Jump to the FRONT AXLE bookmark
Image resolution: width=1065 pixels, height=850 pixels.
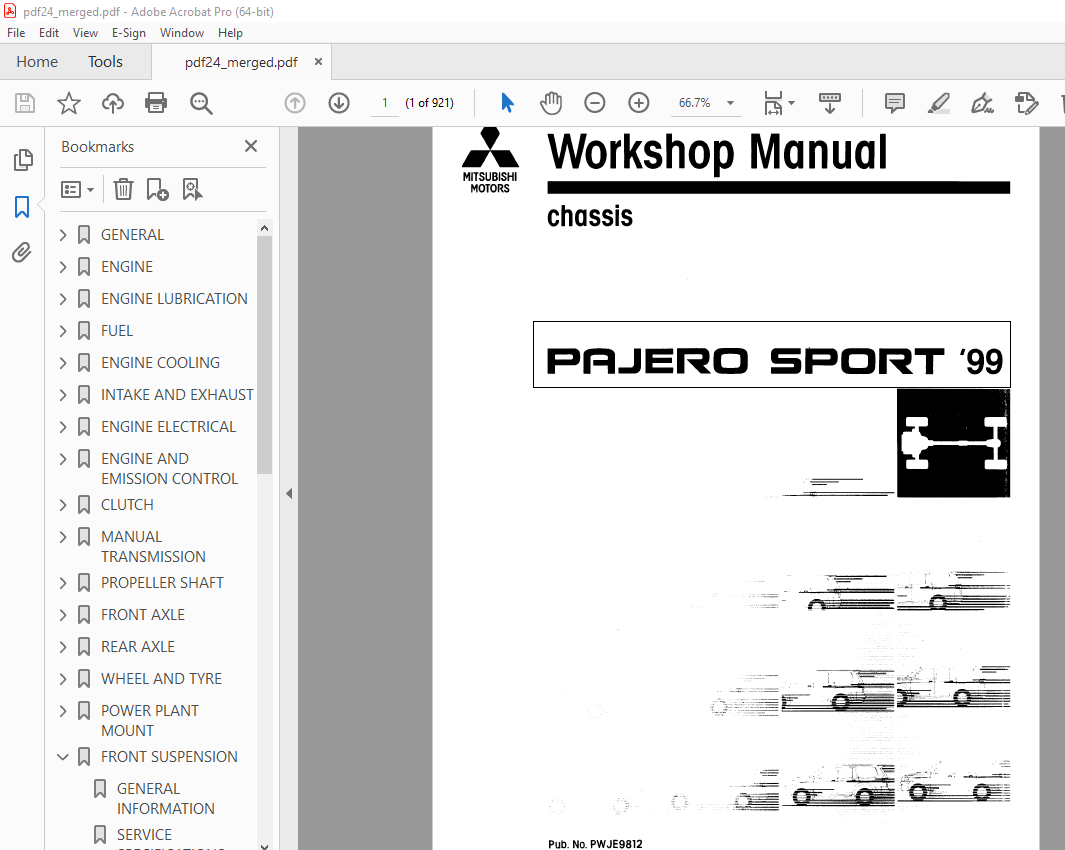pos(143,615)
